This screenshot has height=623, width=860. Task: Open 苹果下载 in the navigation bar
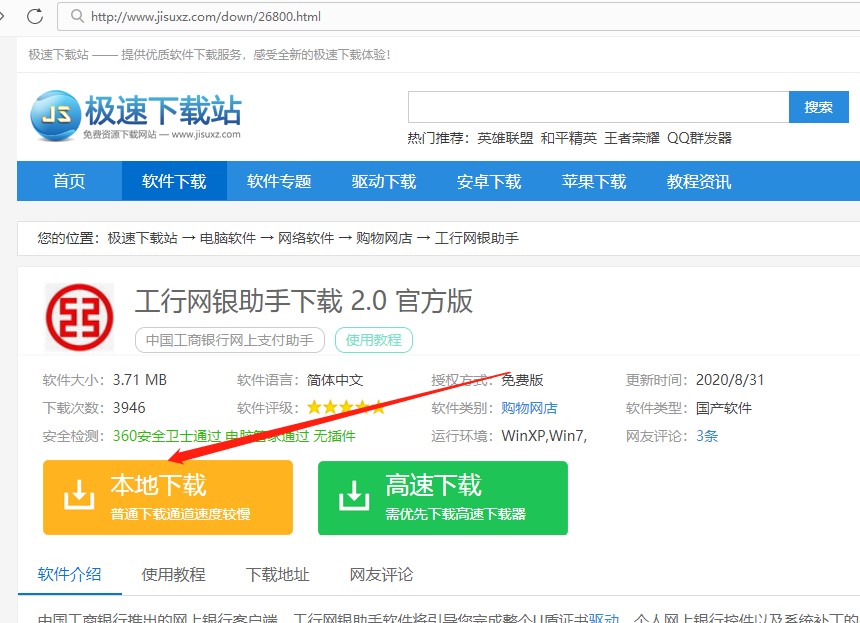coord(593,181)
